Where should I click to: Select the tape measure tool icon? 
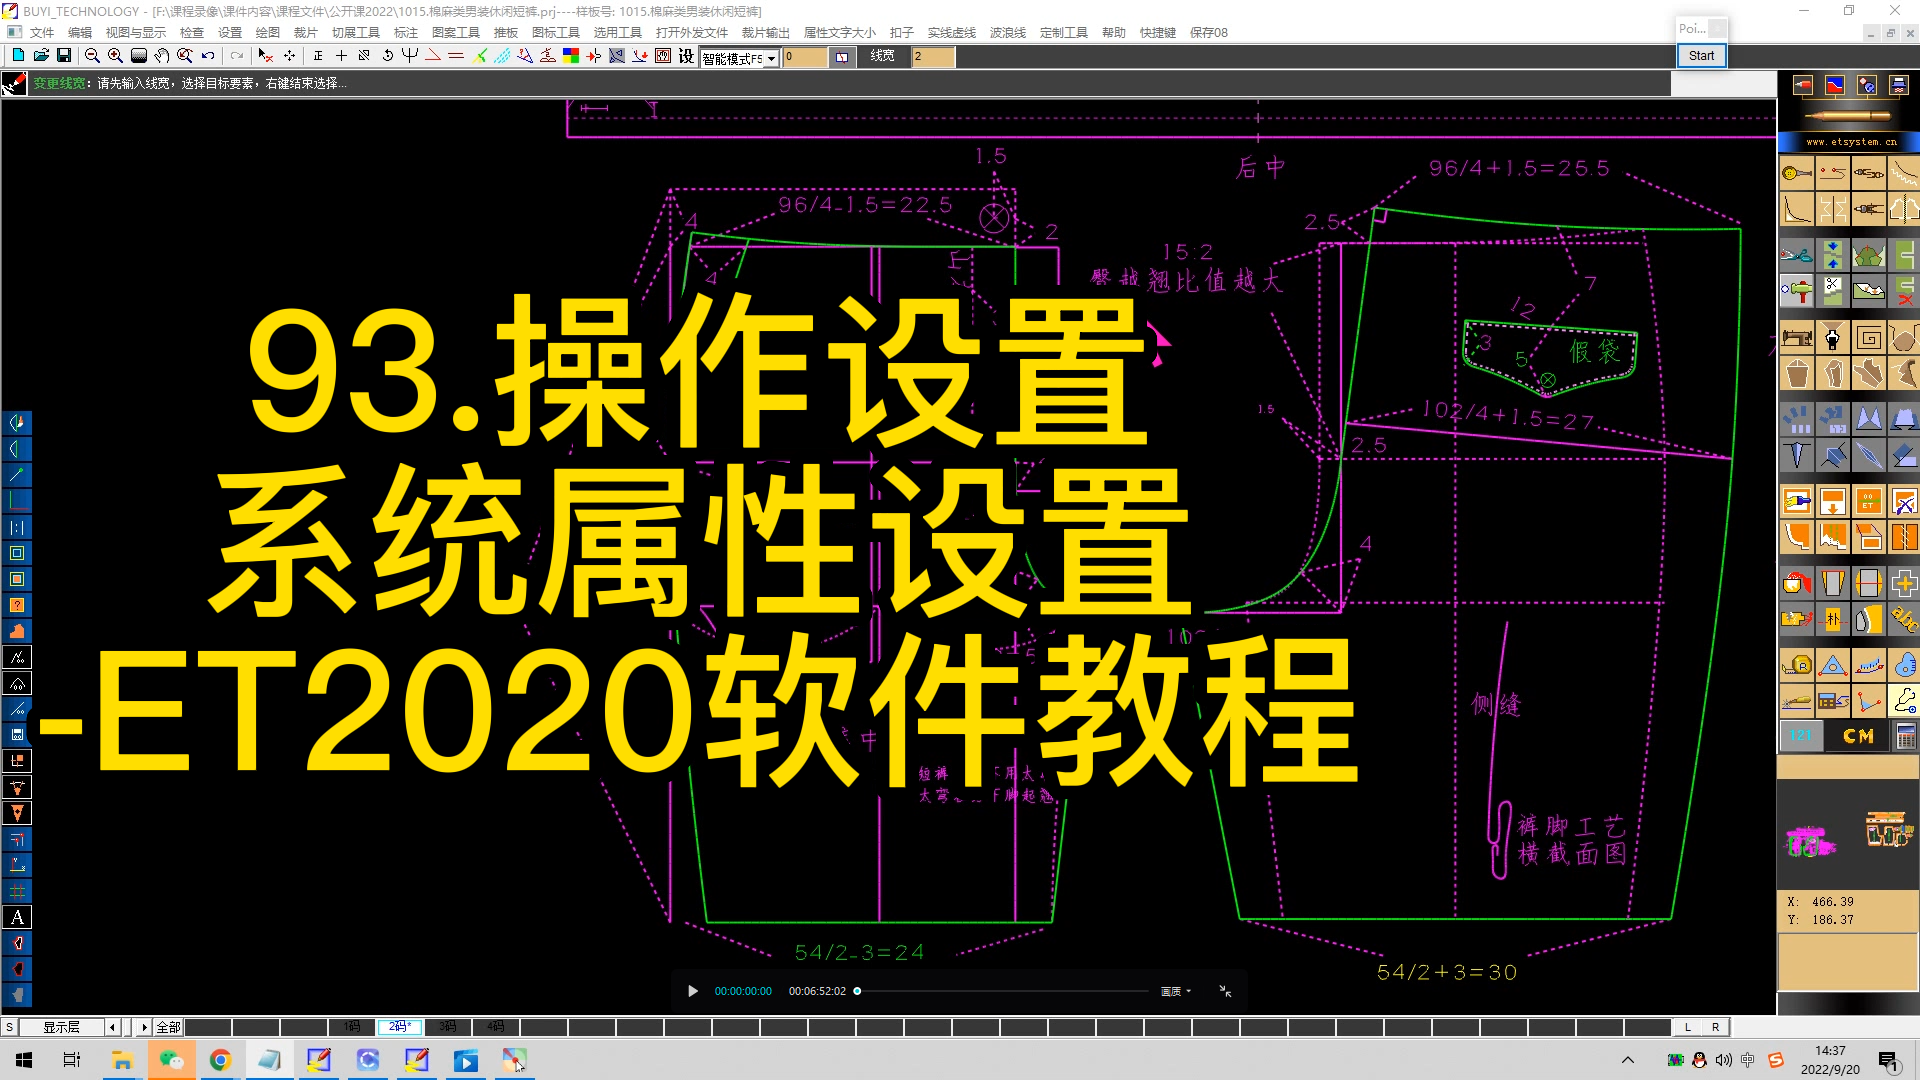click(1796, 664)
